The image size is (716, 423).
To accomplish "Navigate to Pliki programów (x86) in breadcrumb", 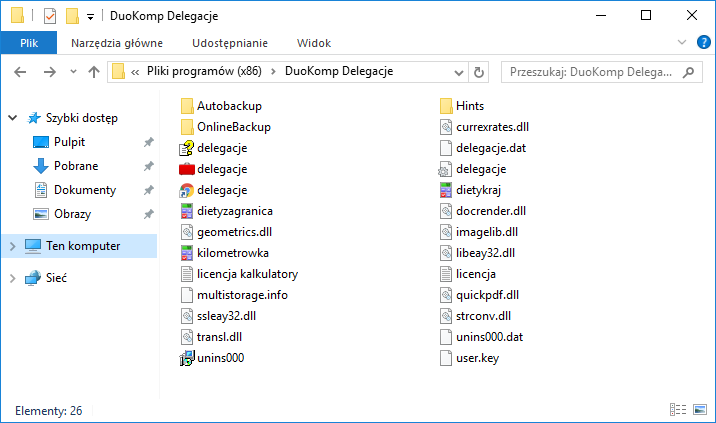I will [x=204, y=71].
